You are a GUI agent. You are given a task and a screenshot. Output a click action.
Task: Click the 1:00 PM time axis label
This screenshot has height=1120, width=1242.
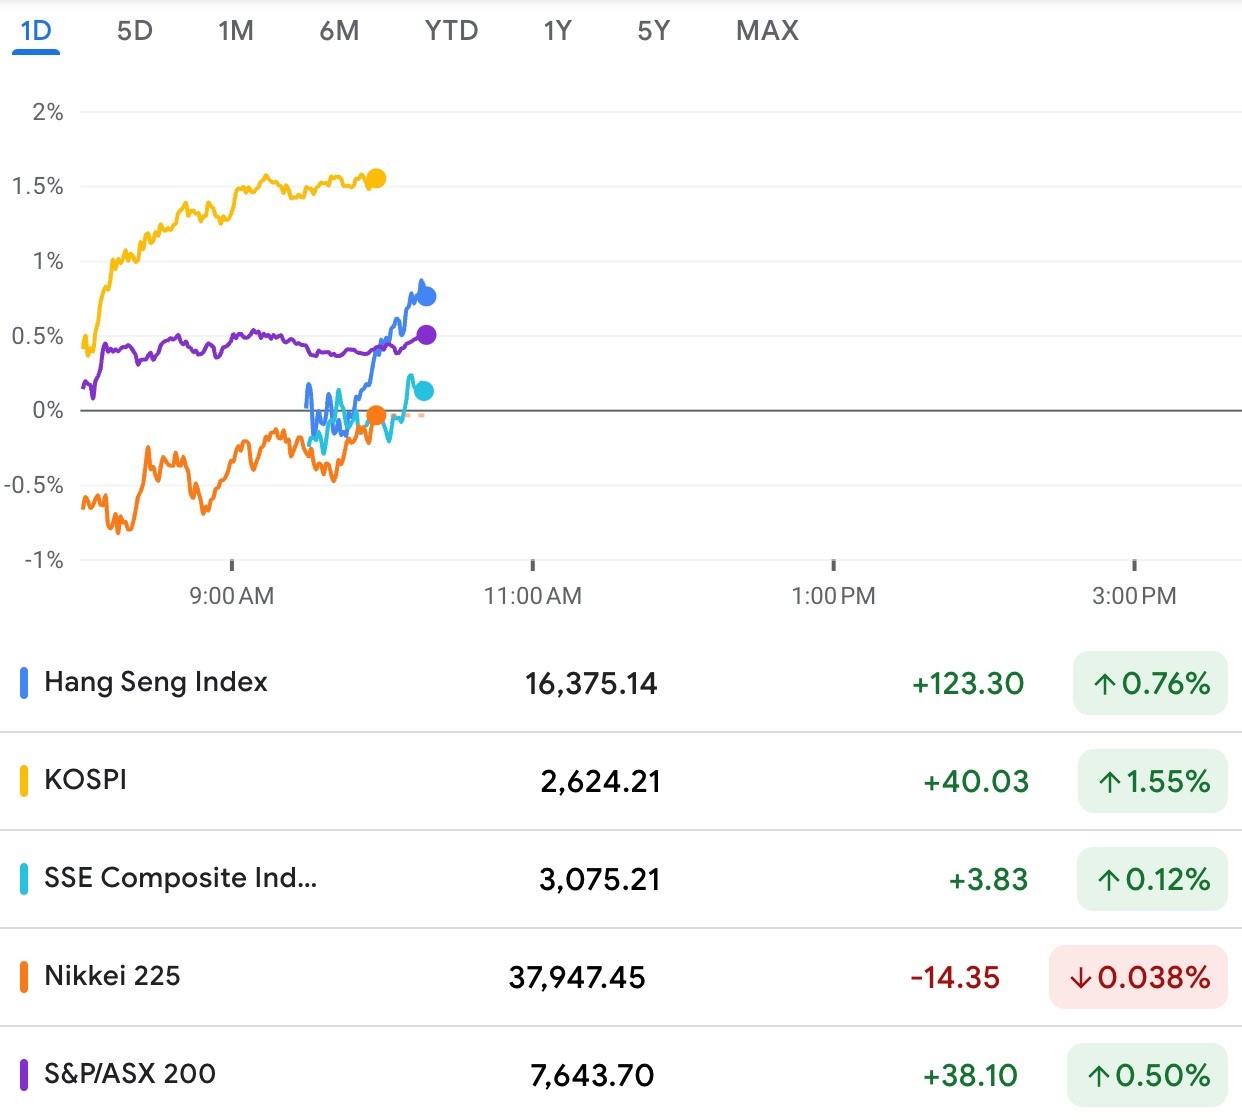(x=833, y=596)
